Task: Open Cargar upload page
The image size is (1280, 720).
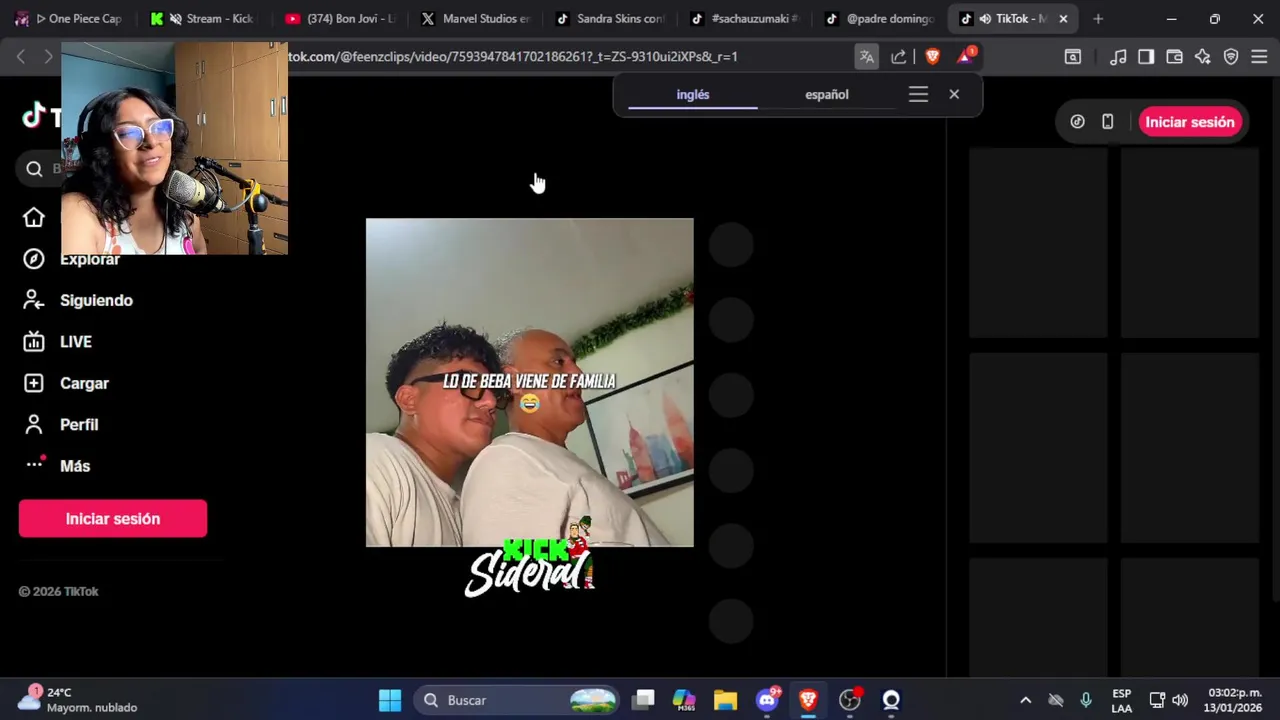Action: tap(66, 383)
